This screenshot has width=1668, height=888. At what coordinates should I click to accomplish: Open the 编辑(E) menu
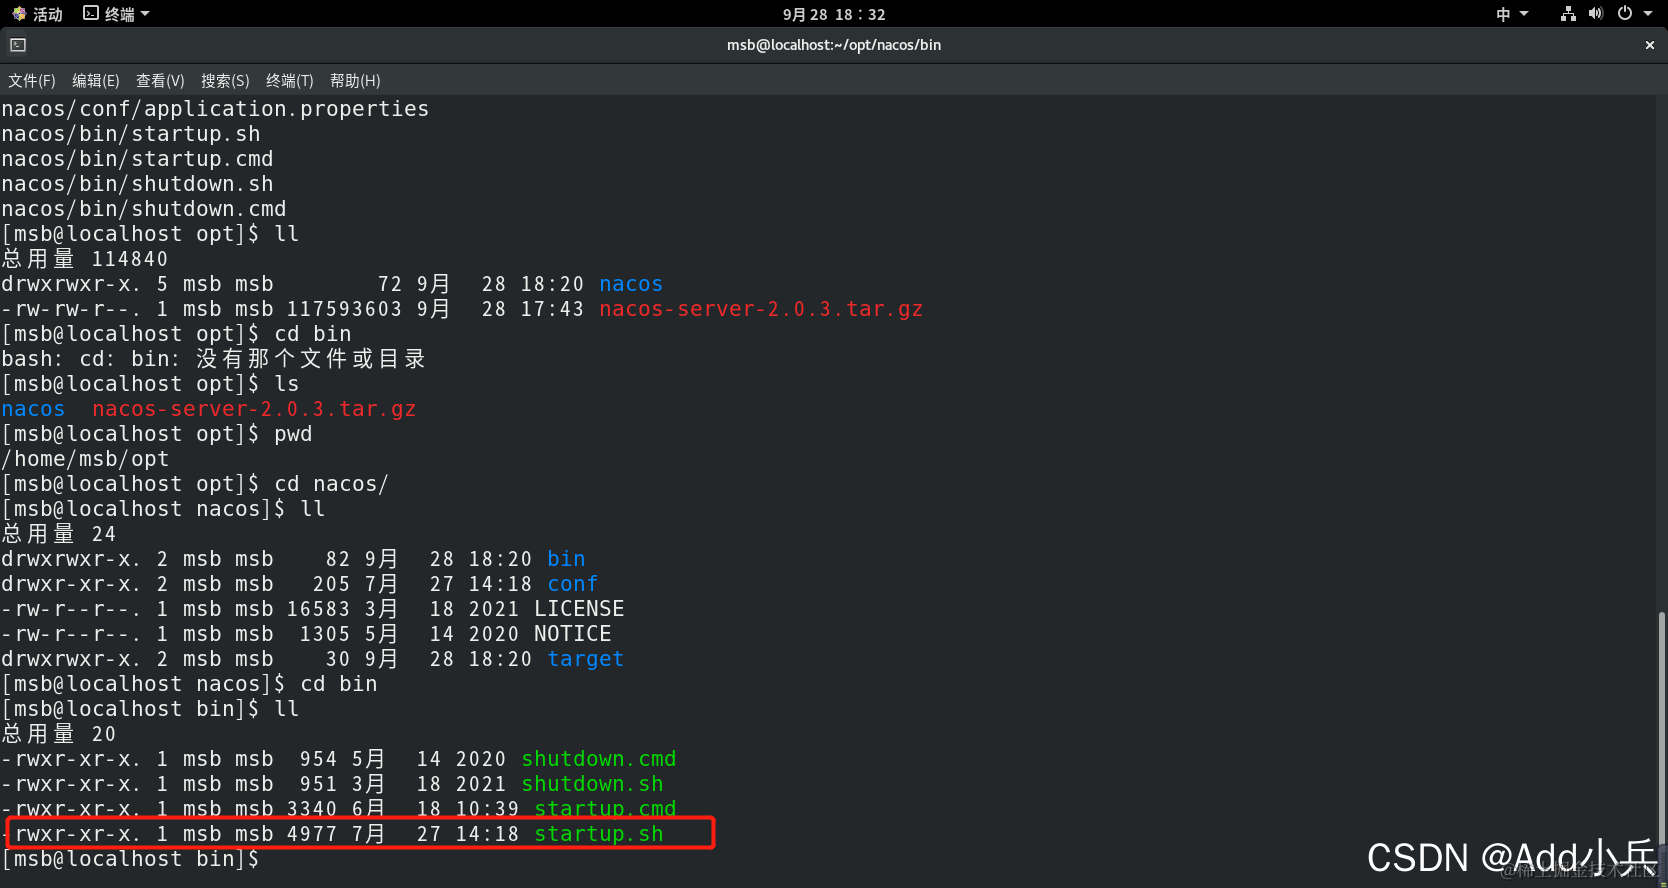click(96, 81)
